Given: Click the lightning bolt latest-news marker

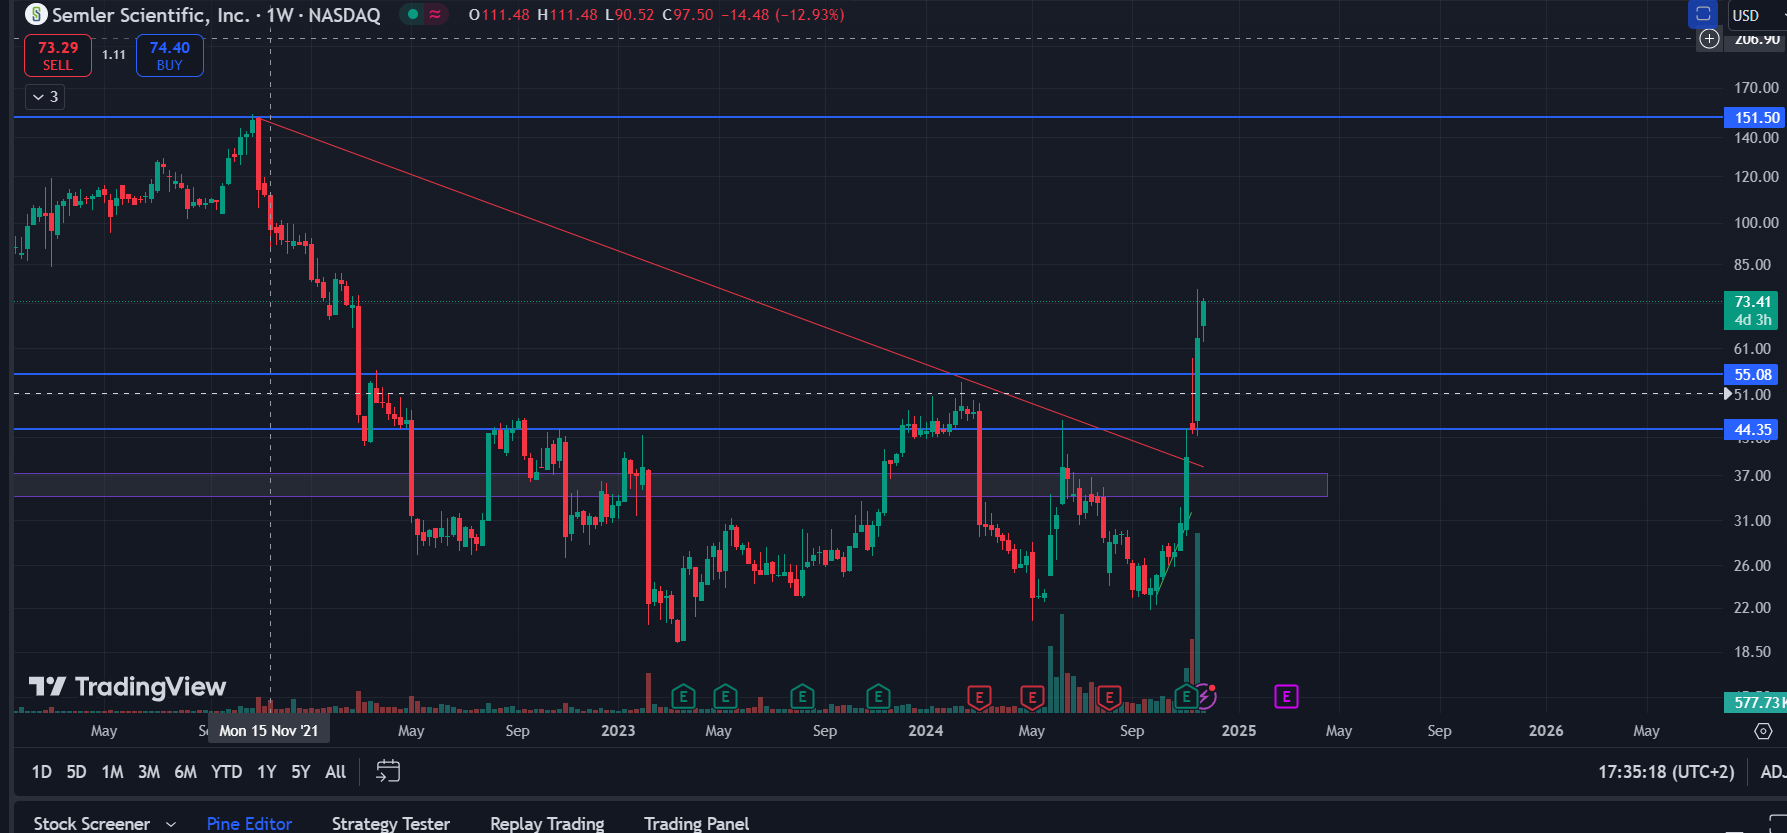Looking at the screenshot, I should coord(1207,696).
